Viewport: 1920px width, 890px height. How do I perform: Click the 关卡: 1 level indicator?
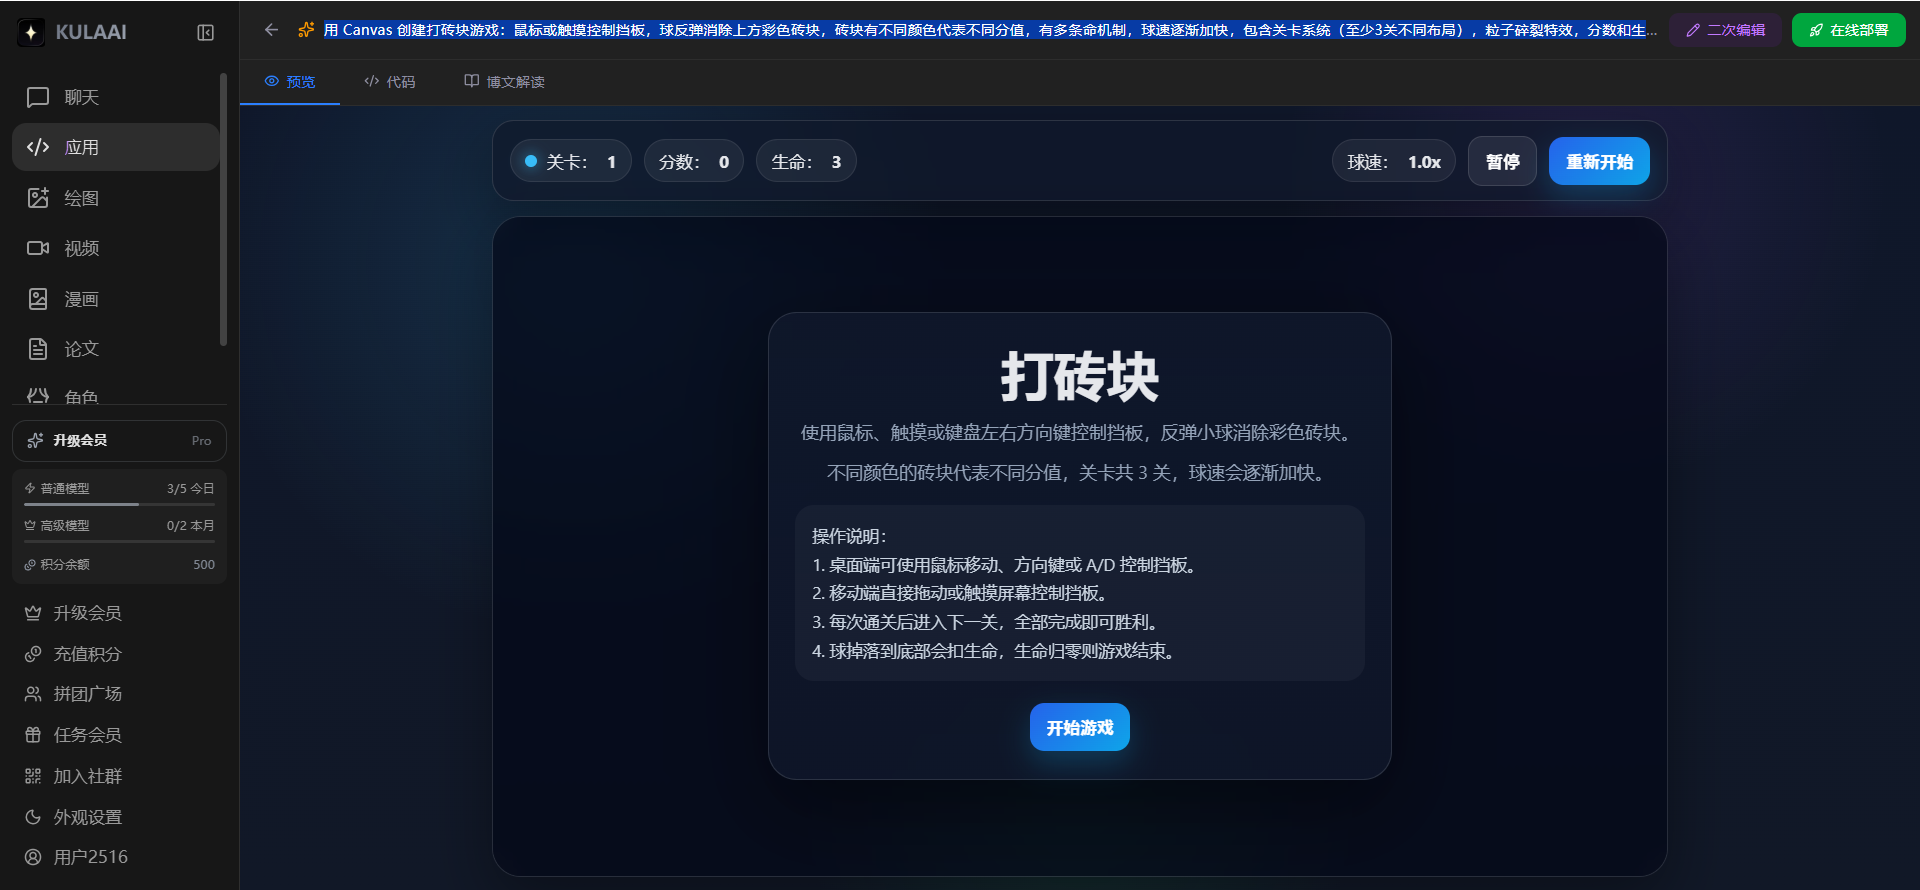[x=571, y=162]
